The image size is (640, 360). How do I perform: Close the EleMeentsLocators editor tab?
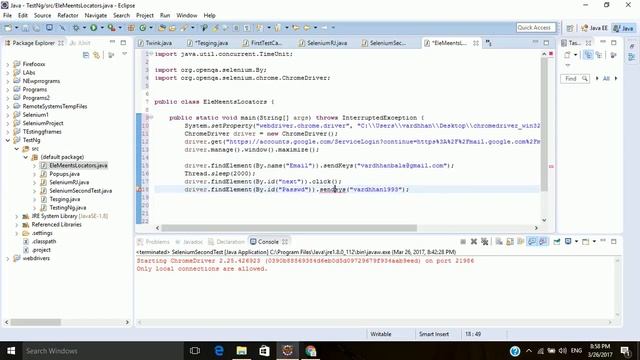476,43
